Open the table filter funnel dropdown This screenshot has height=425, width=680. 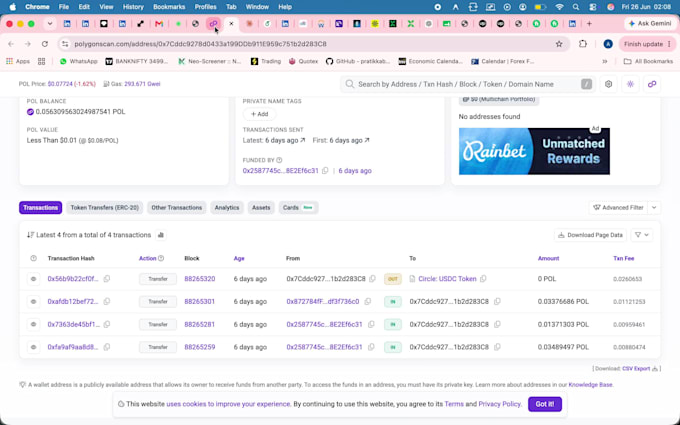click(x=641, y=235)
